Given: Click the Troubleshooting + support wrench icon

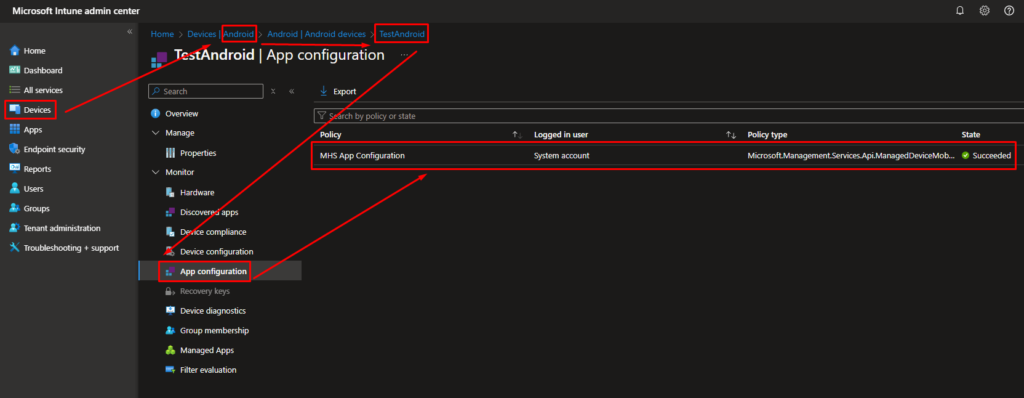Looking at the screenshot, I should pos(14,248).
